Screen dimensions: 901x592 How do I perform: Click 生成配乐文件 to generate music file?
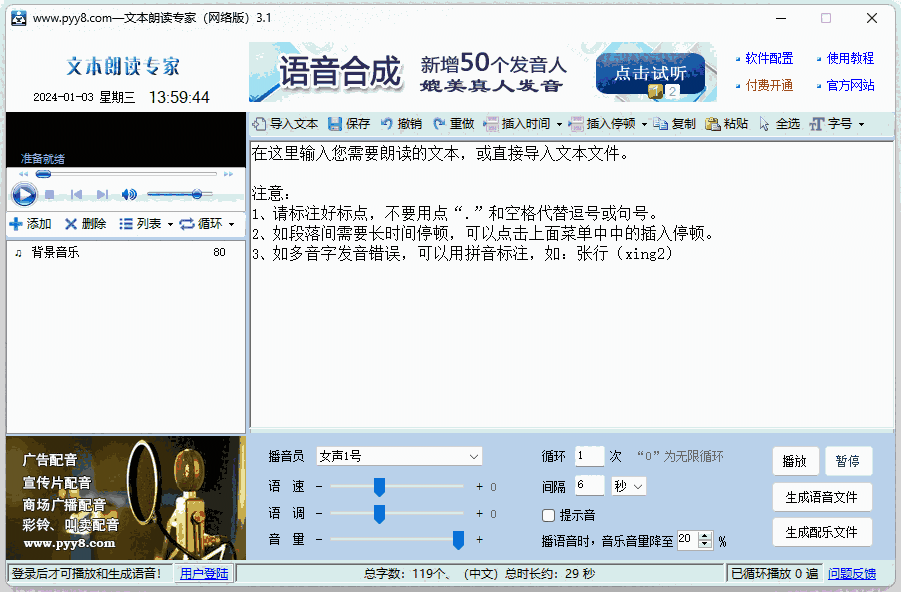point(822,532)
